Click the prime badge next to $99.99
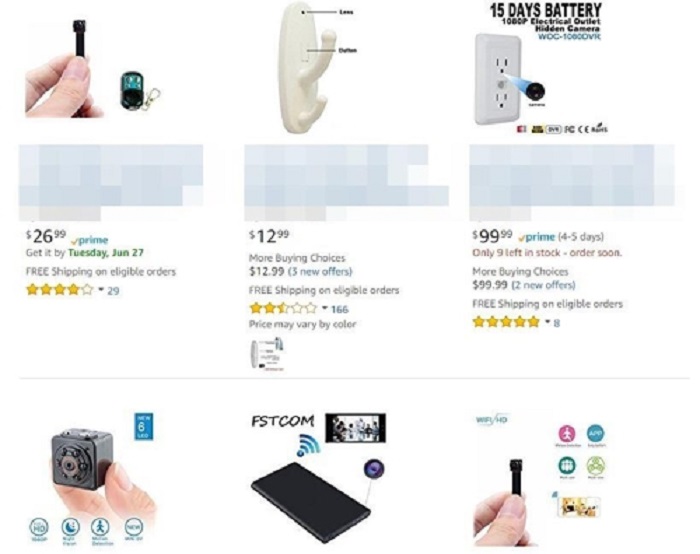The image size is (700, 554). click(x=538, y=237)
